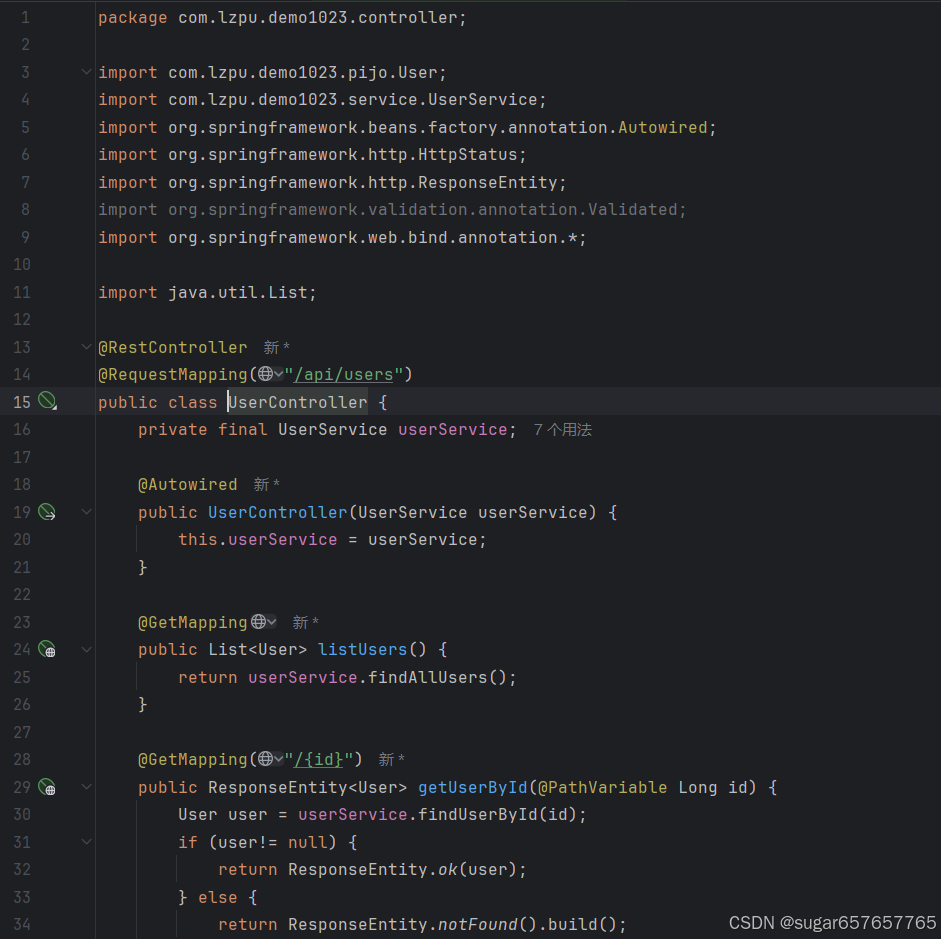Click the endpoint gutter icon next to getUserById
Viewport: 941px width, 939px height.
47,787
